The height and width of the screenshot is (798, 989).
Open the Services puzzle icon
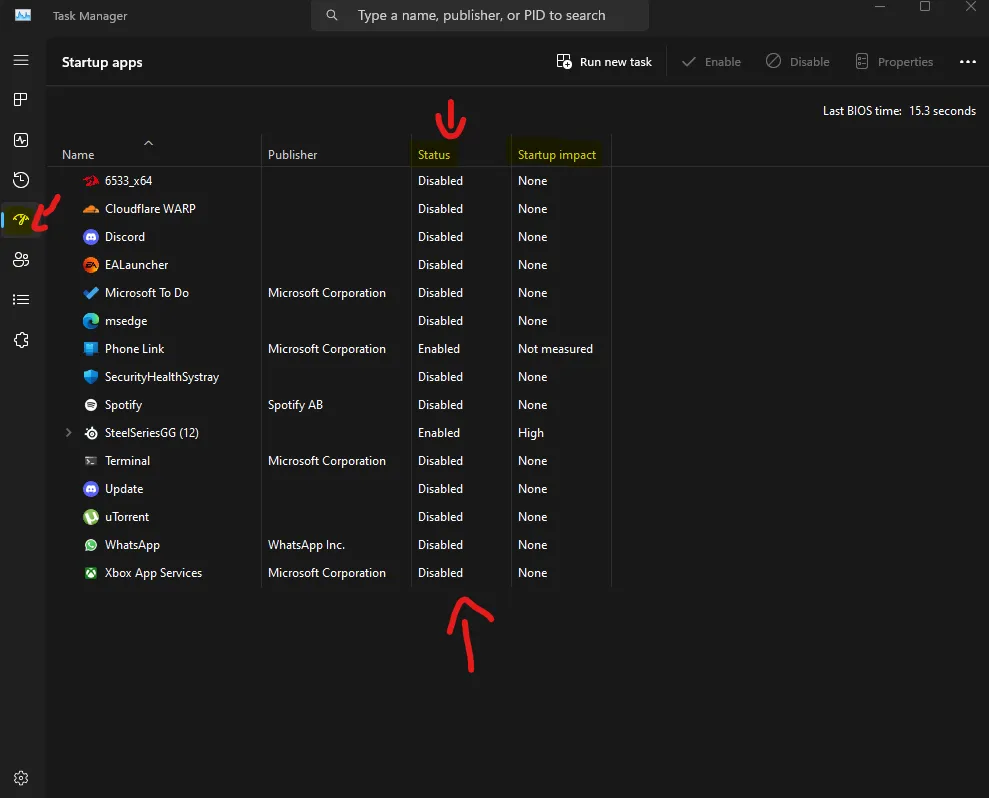(21, 340)
